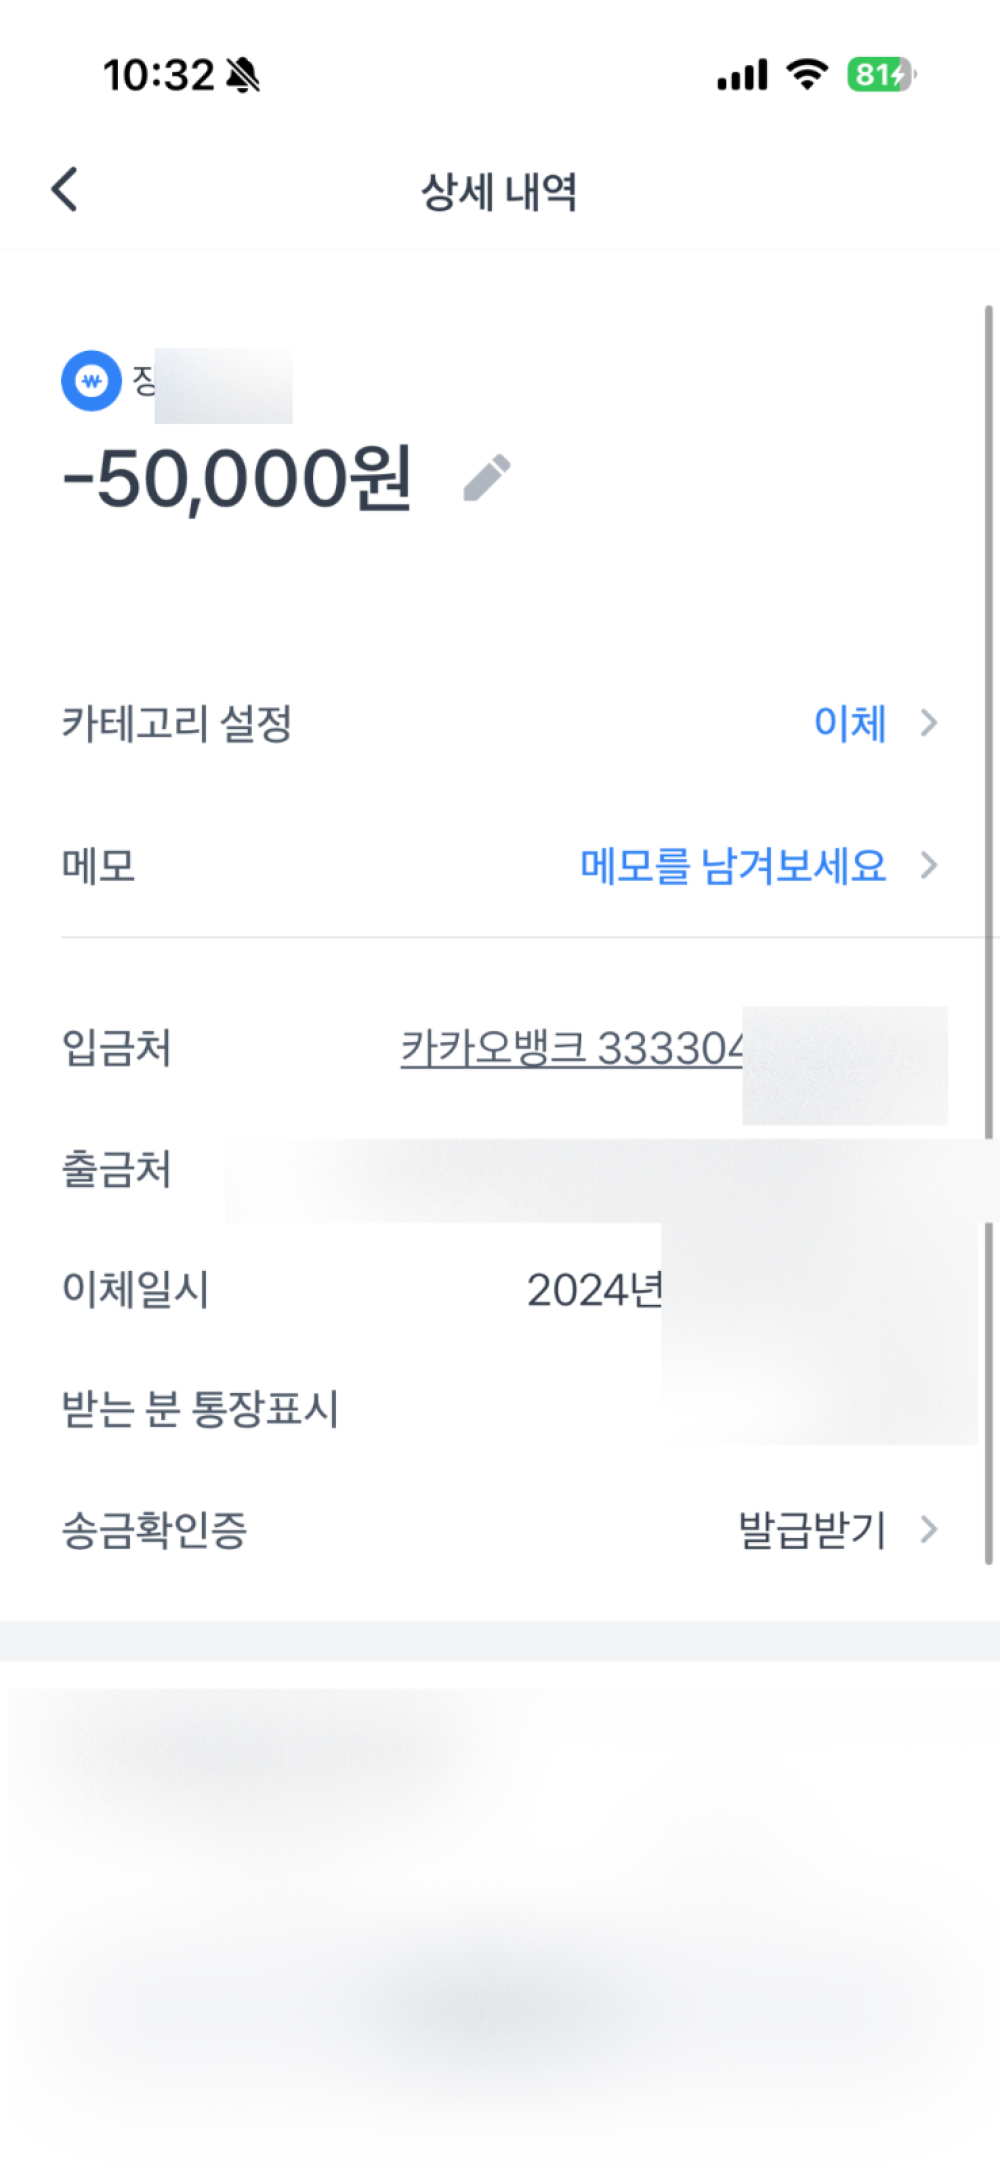Tap the pencil edit icon beside -50,000원
1000x2168 pixels.
[x=487, y=478]
